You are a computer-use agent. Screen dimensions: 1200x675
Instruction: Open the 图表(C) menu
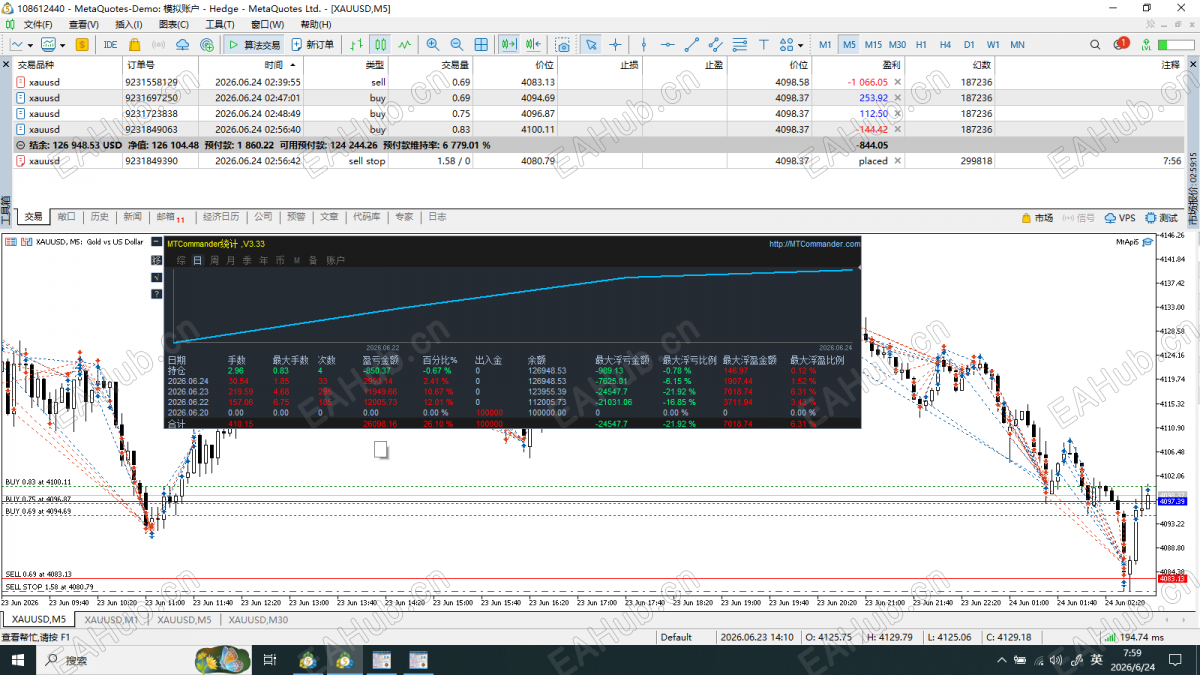pos(174,24)
